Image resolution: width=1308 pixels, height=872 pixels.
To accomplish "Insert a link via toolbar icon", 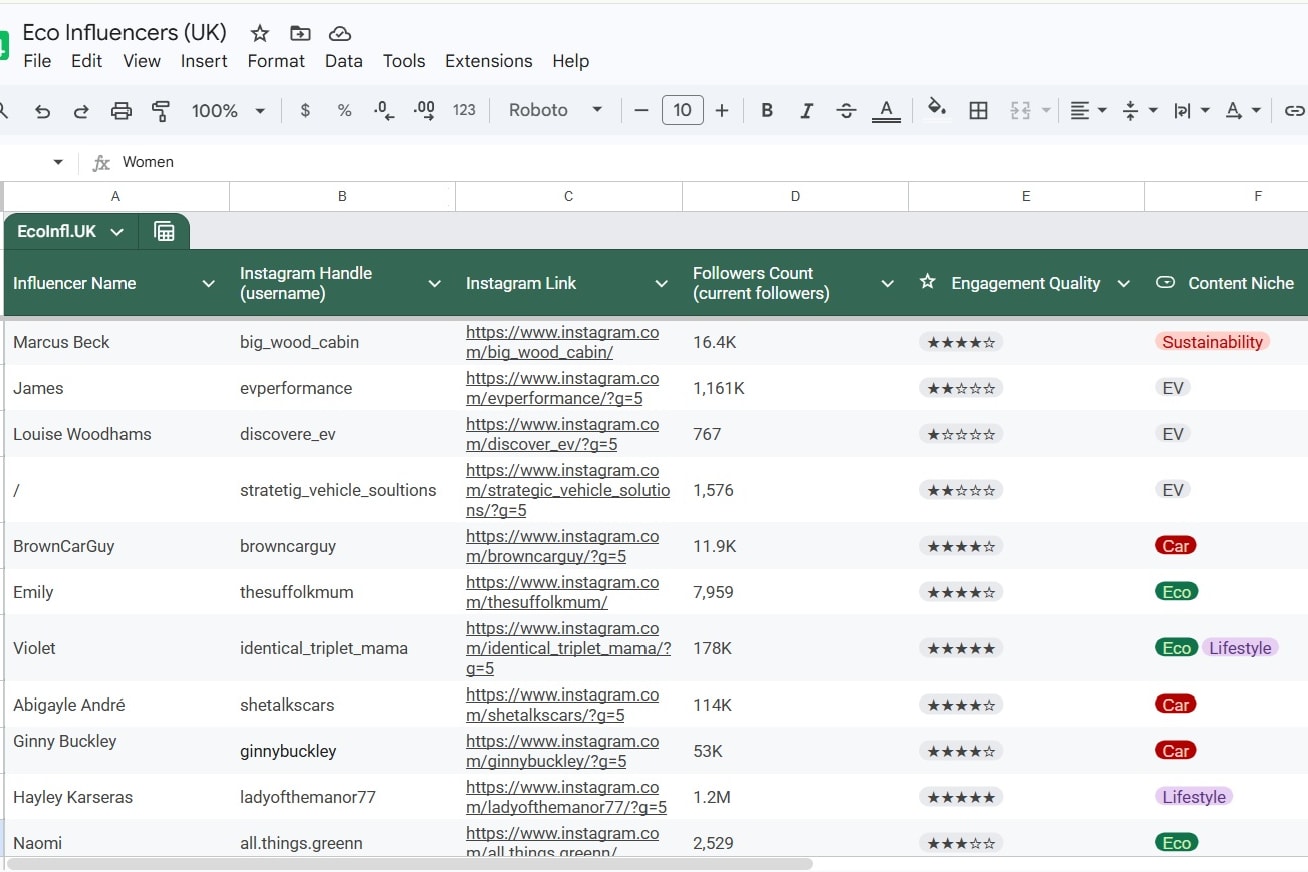I will pyautogui.click(x=1294, y=111).
